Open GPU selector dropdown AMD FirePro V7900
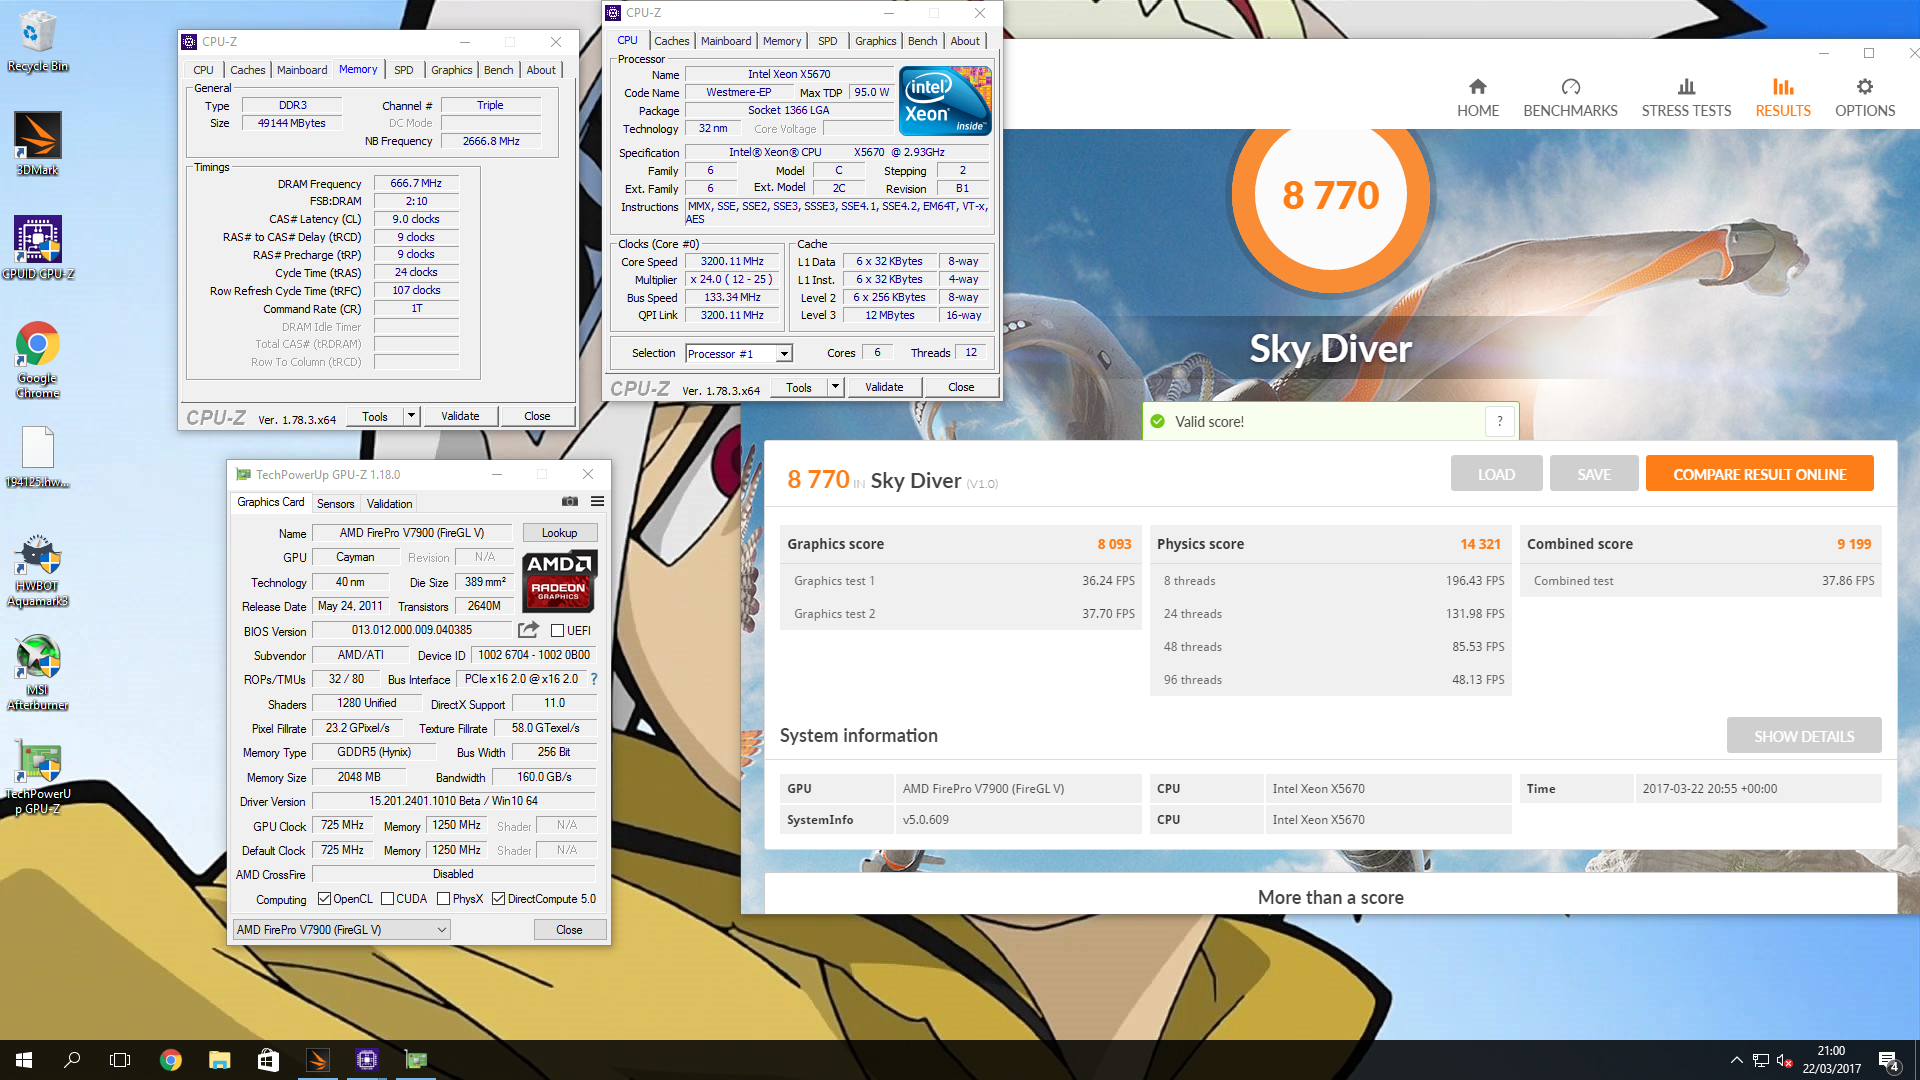This screenshot has height=1080, width=1920. coord(341,929)
